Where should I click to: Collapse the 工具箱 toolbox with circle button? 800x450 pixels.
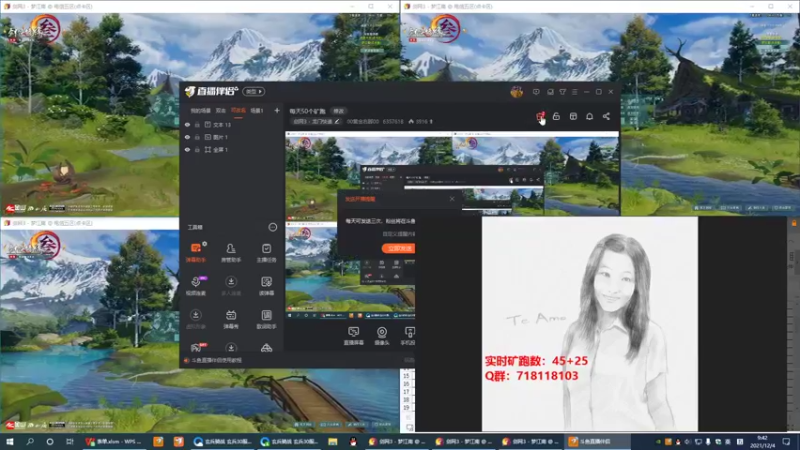coord(272,227)
